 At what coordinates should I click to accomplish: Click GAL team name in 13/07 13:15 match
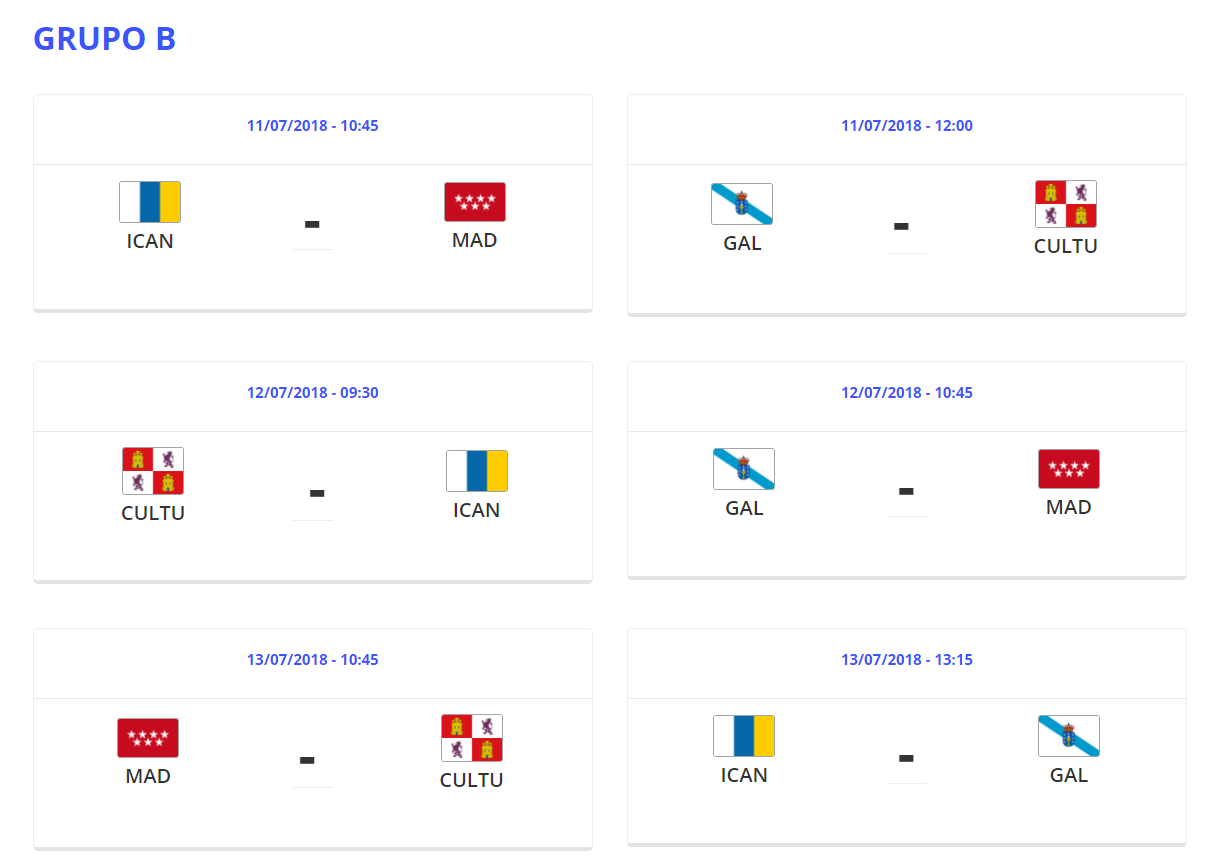click(1069, 775)
